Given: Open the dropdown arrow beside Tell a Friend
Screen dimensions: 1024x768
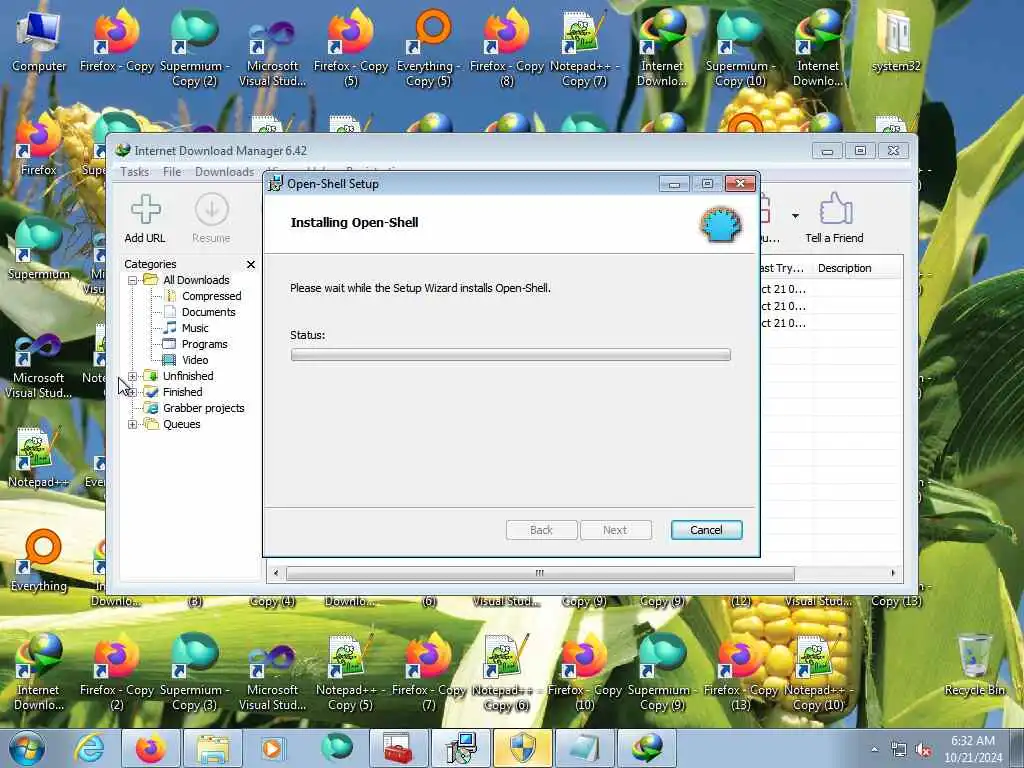Looking at the screenshot, I should [x=795, y=216].
